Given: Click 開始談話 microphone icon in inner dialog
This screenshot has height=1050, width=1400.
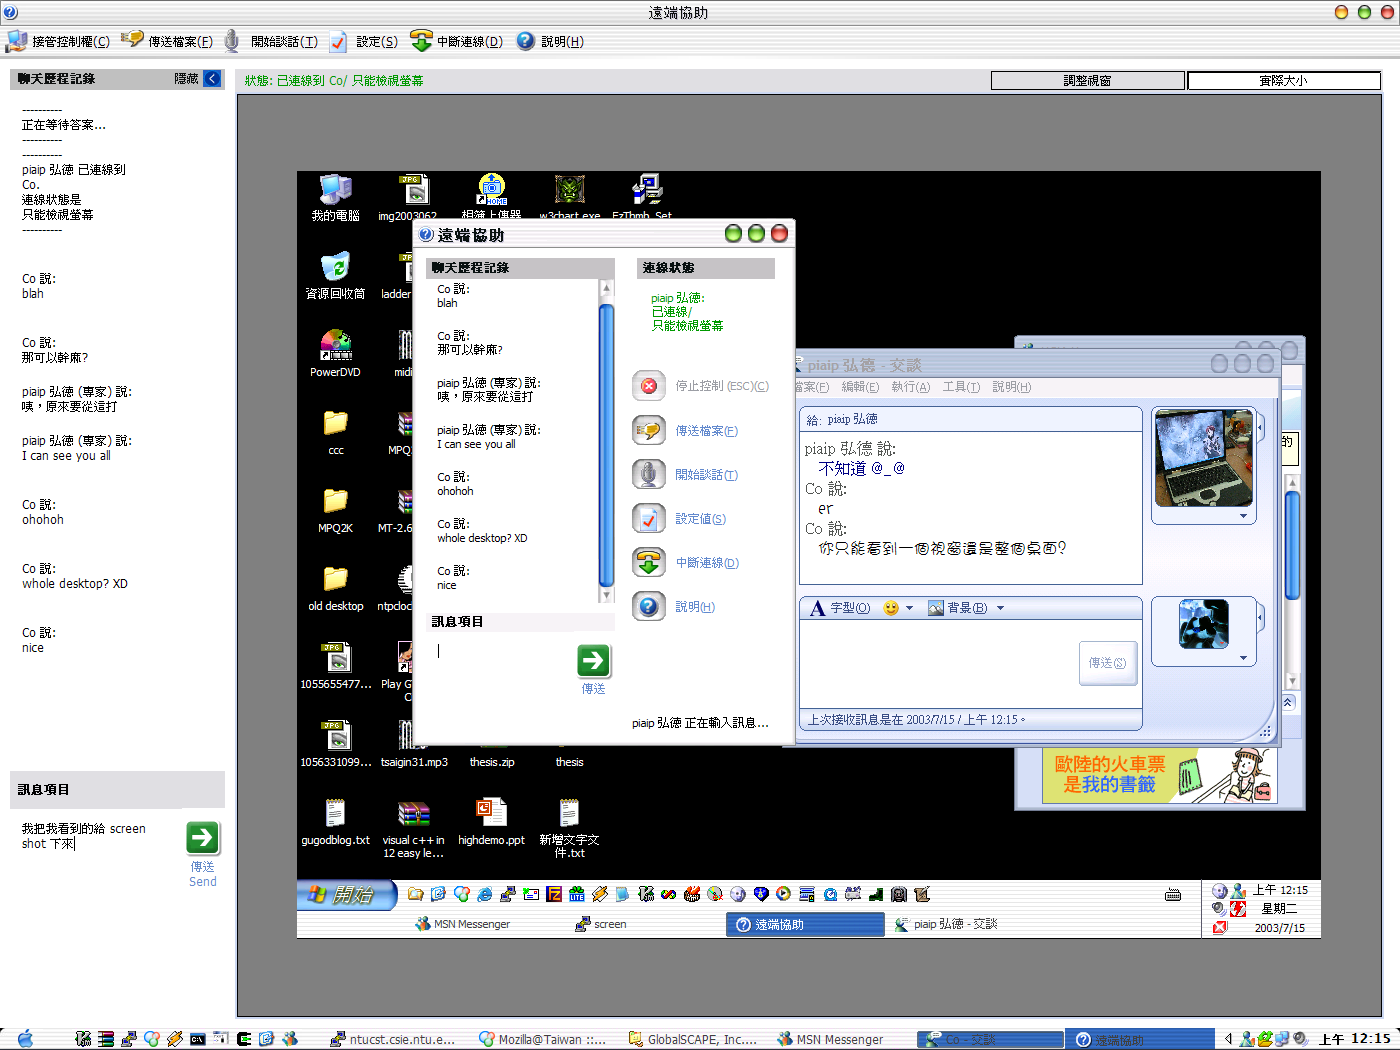Looking at the screenshot, I should [649, 474].
